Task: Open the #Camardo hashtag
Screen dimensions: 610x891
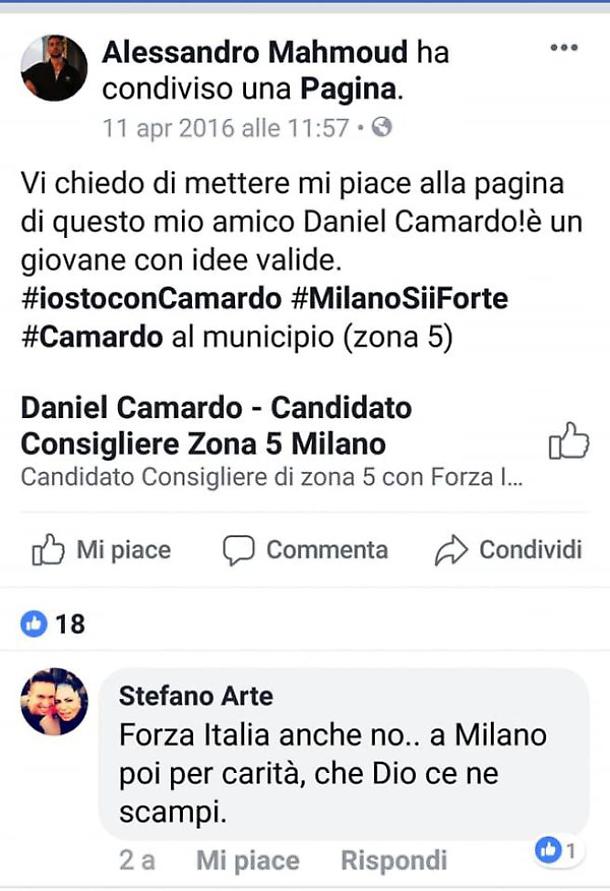Action: 91,337
